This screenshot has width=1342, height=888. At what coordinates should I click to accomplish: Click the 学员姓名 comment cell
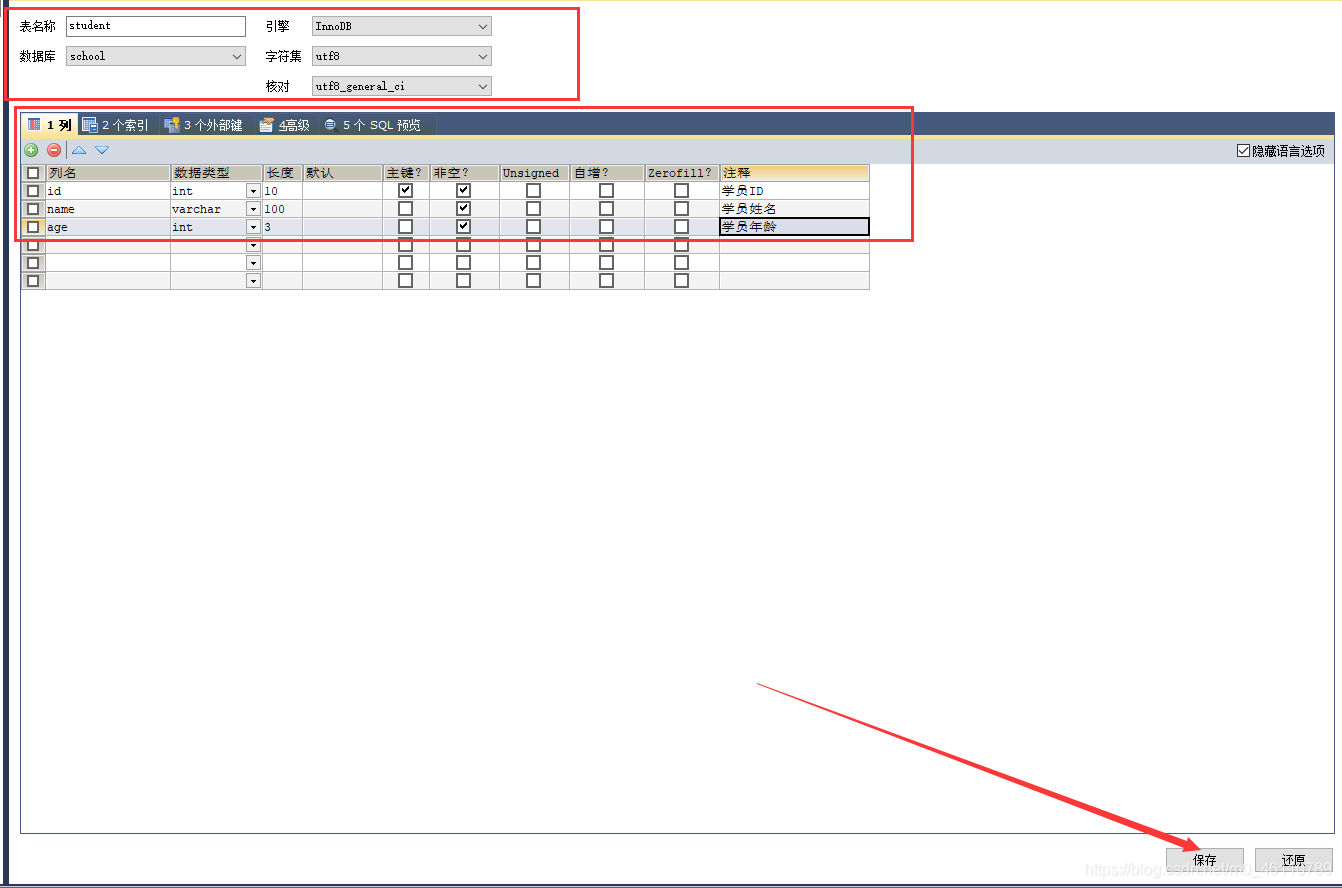pyautogui.click(x=794, y=208)
